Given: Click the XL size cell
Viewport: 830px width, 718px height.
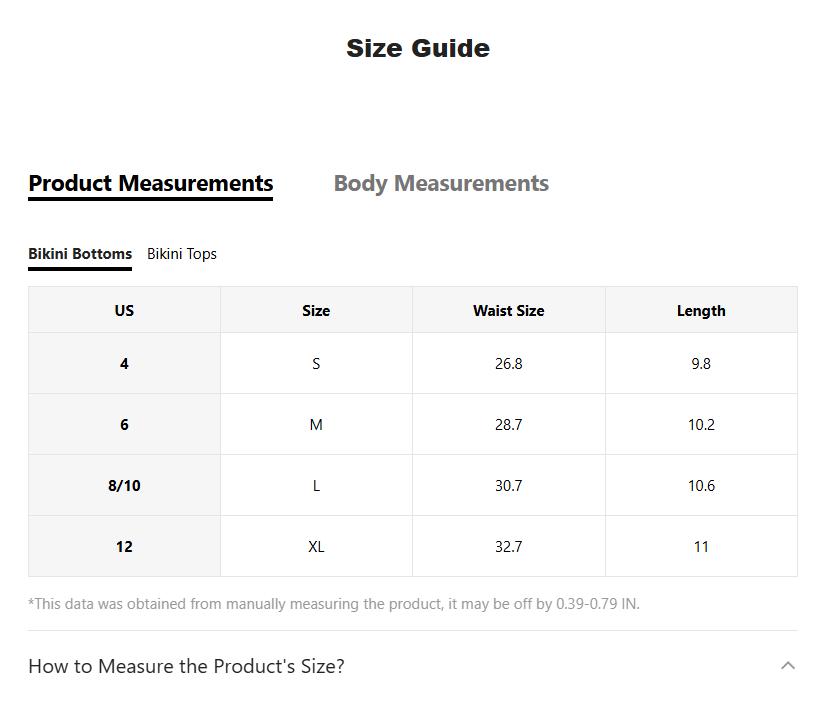Looking at the screenshot, I should [316, 547].
